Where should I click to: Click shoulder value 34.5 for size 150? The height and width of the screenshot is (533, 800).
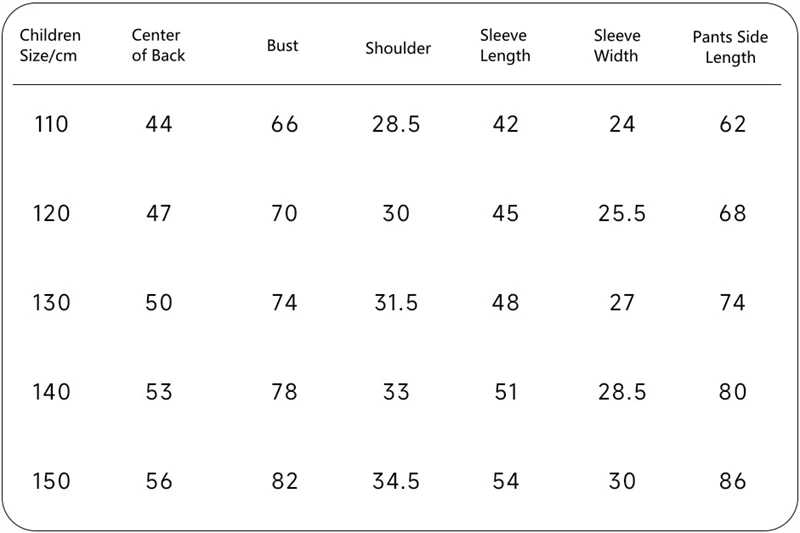(x=396, y=481)
